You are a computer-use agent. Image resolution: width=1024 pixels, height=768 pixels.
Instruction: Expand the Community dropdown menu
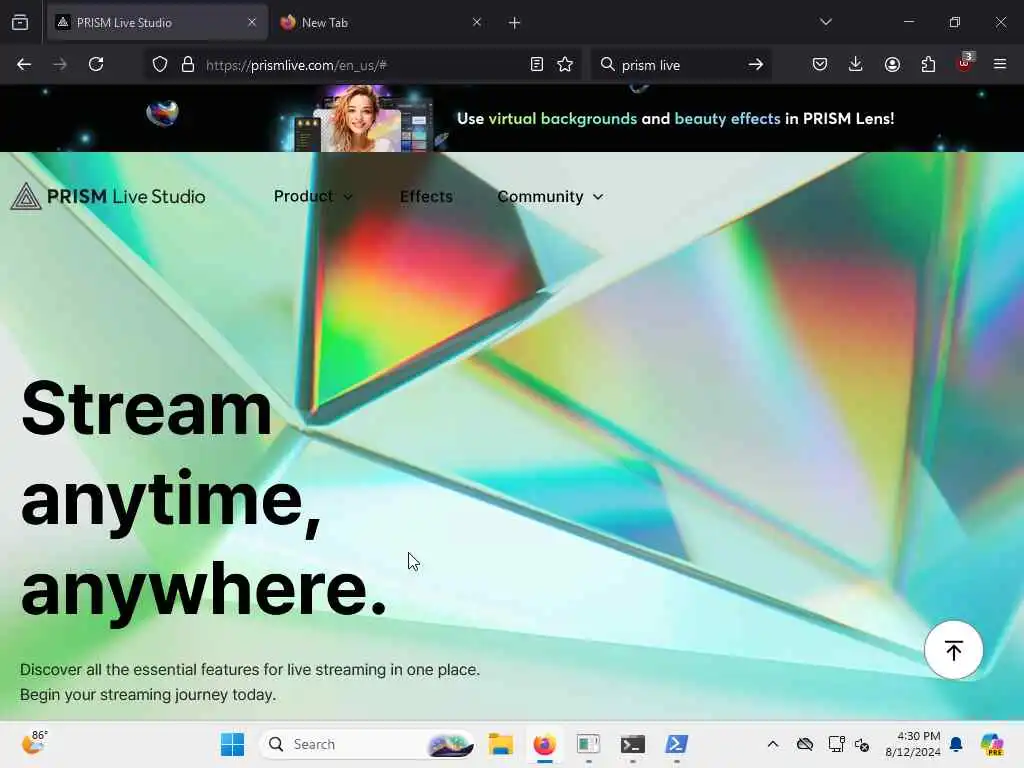point(550,196)
